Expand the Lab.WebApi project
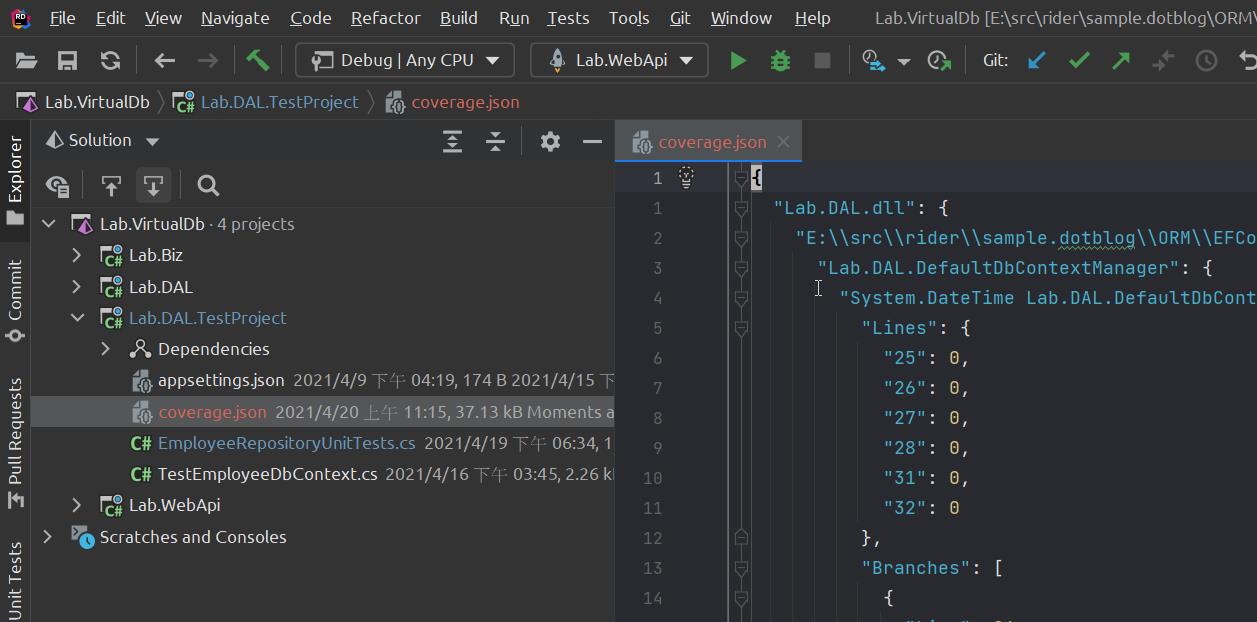Image resolution: width=1257 pixels, height=622 pixels. point(77,505)
